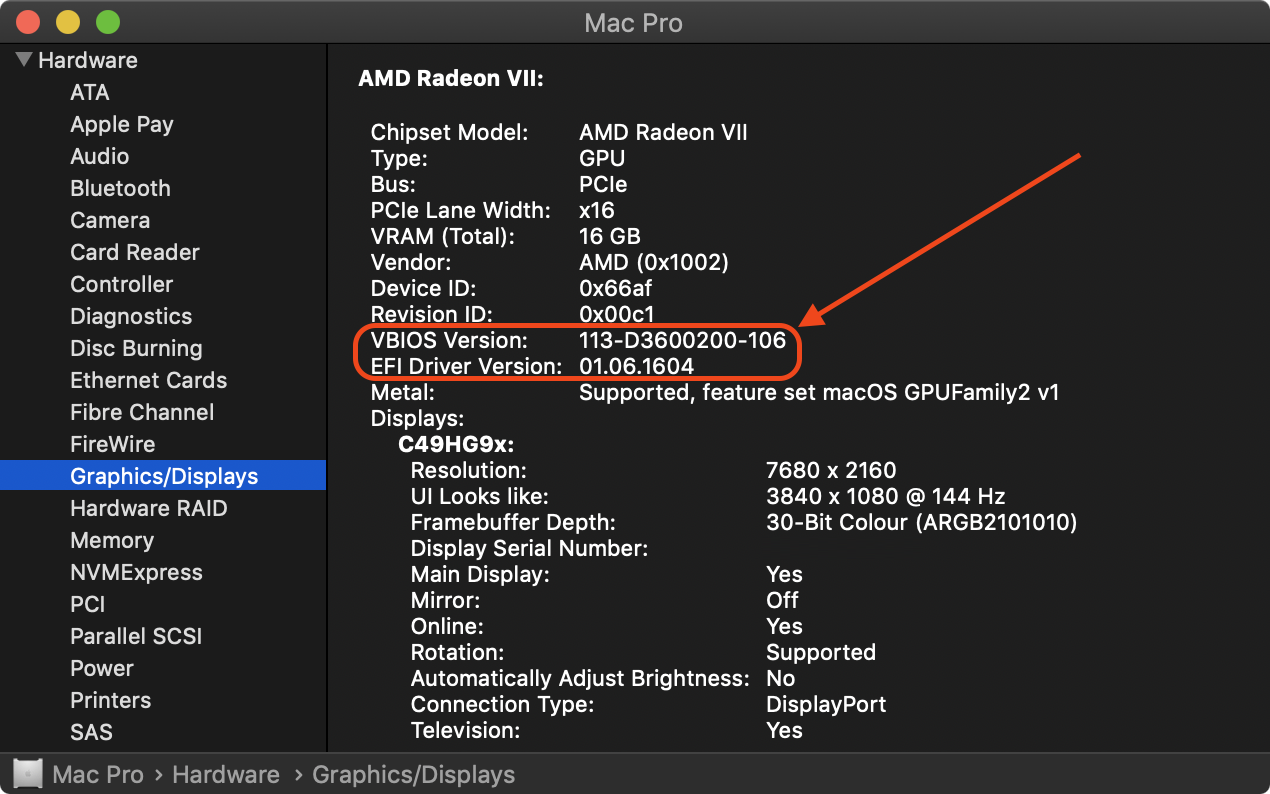Select the Hardware category header label
1270x794 pixels.
click(88, 60)
